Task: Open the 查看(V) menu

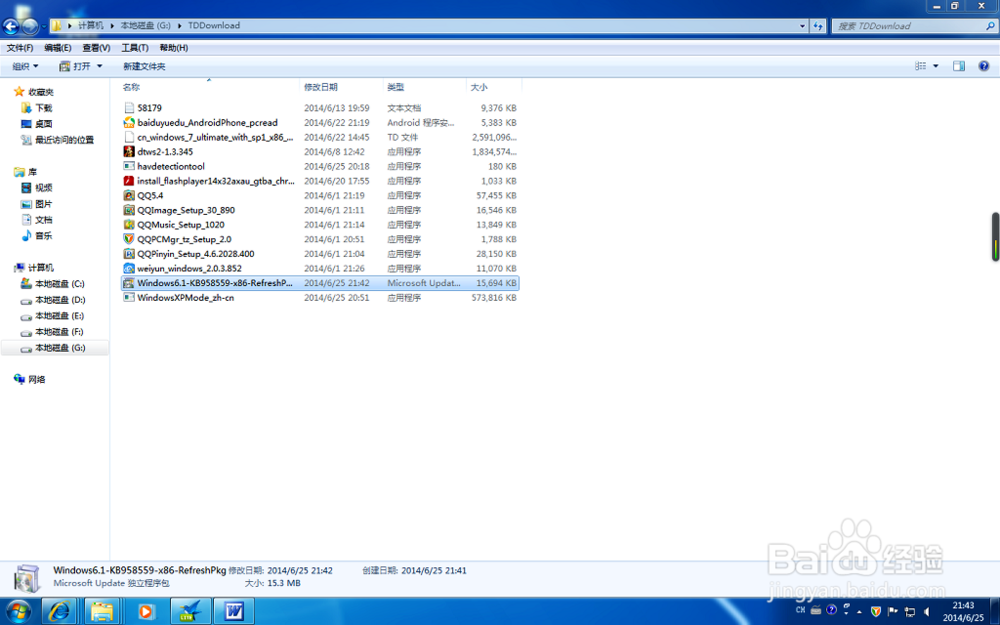Action: point(96,48)
